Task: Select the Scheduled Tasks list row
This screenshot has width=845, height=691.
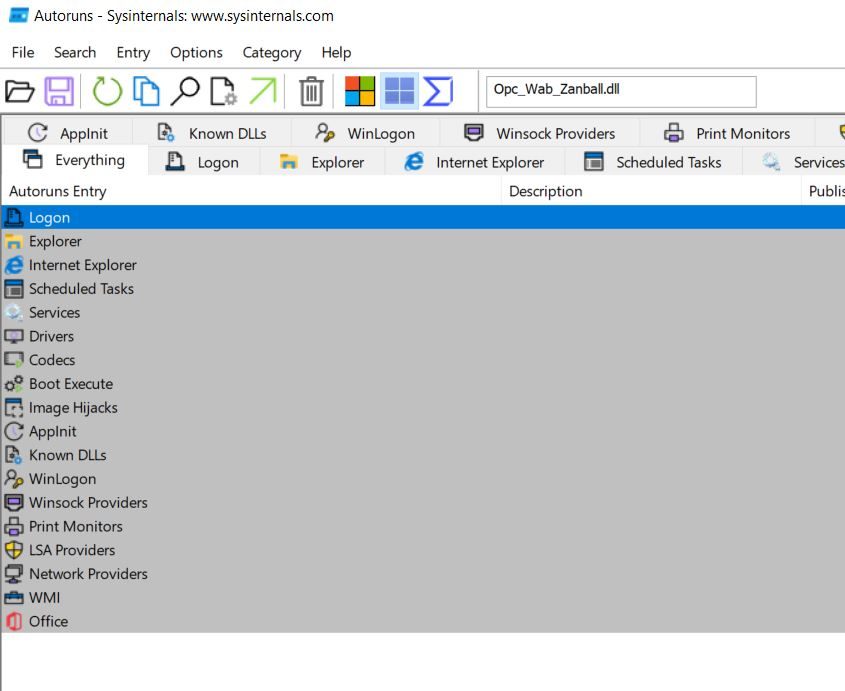Action: (x=423, y=288)
